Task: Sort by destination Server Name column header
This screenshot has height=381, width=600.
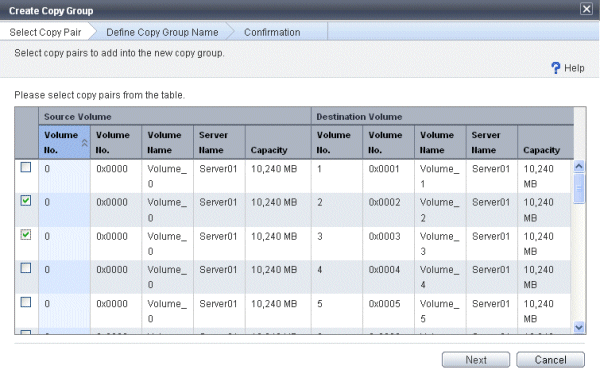Action: pos(492,142)
